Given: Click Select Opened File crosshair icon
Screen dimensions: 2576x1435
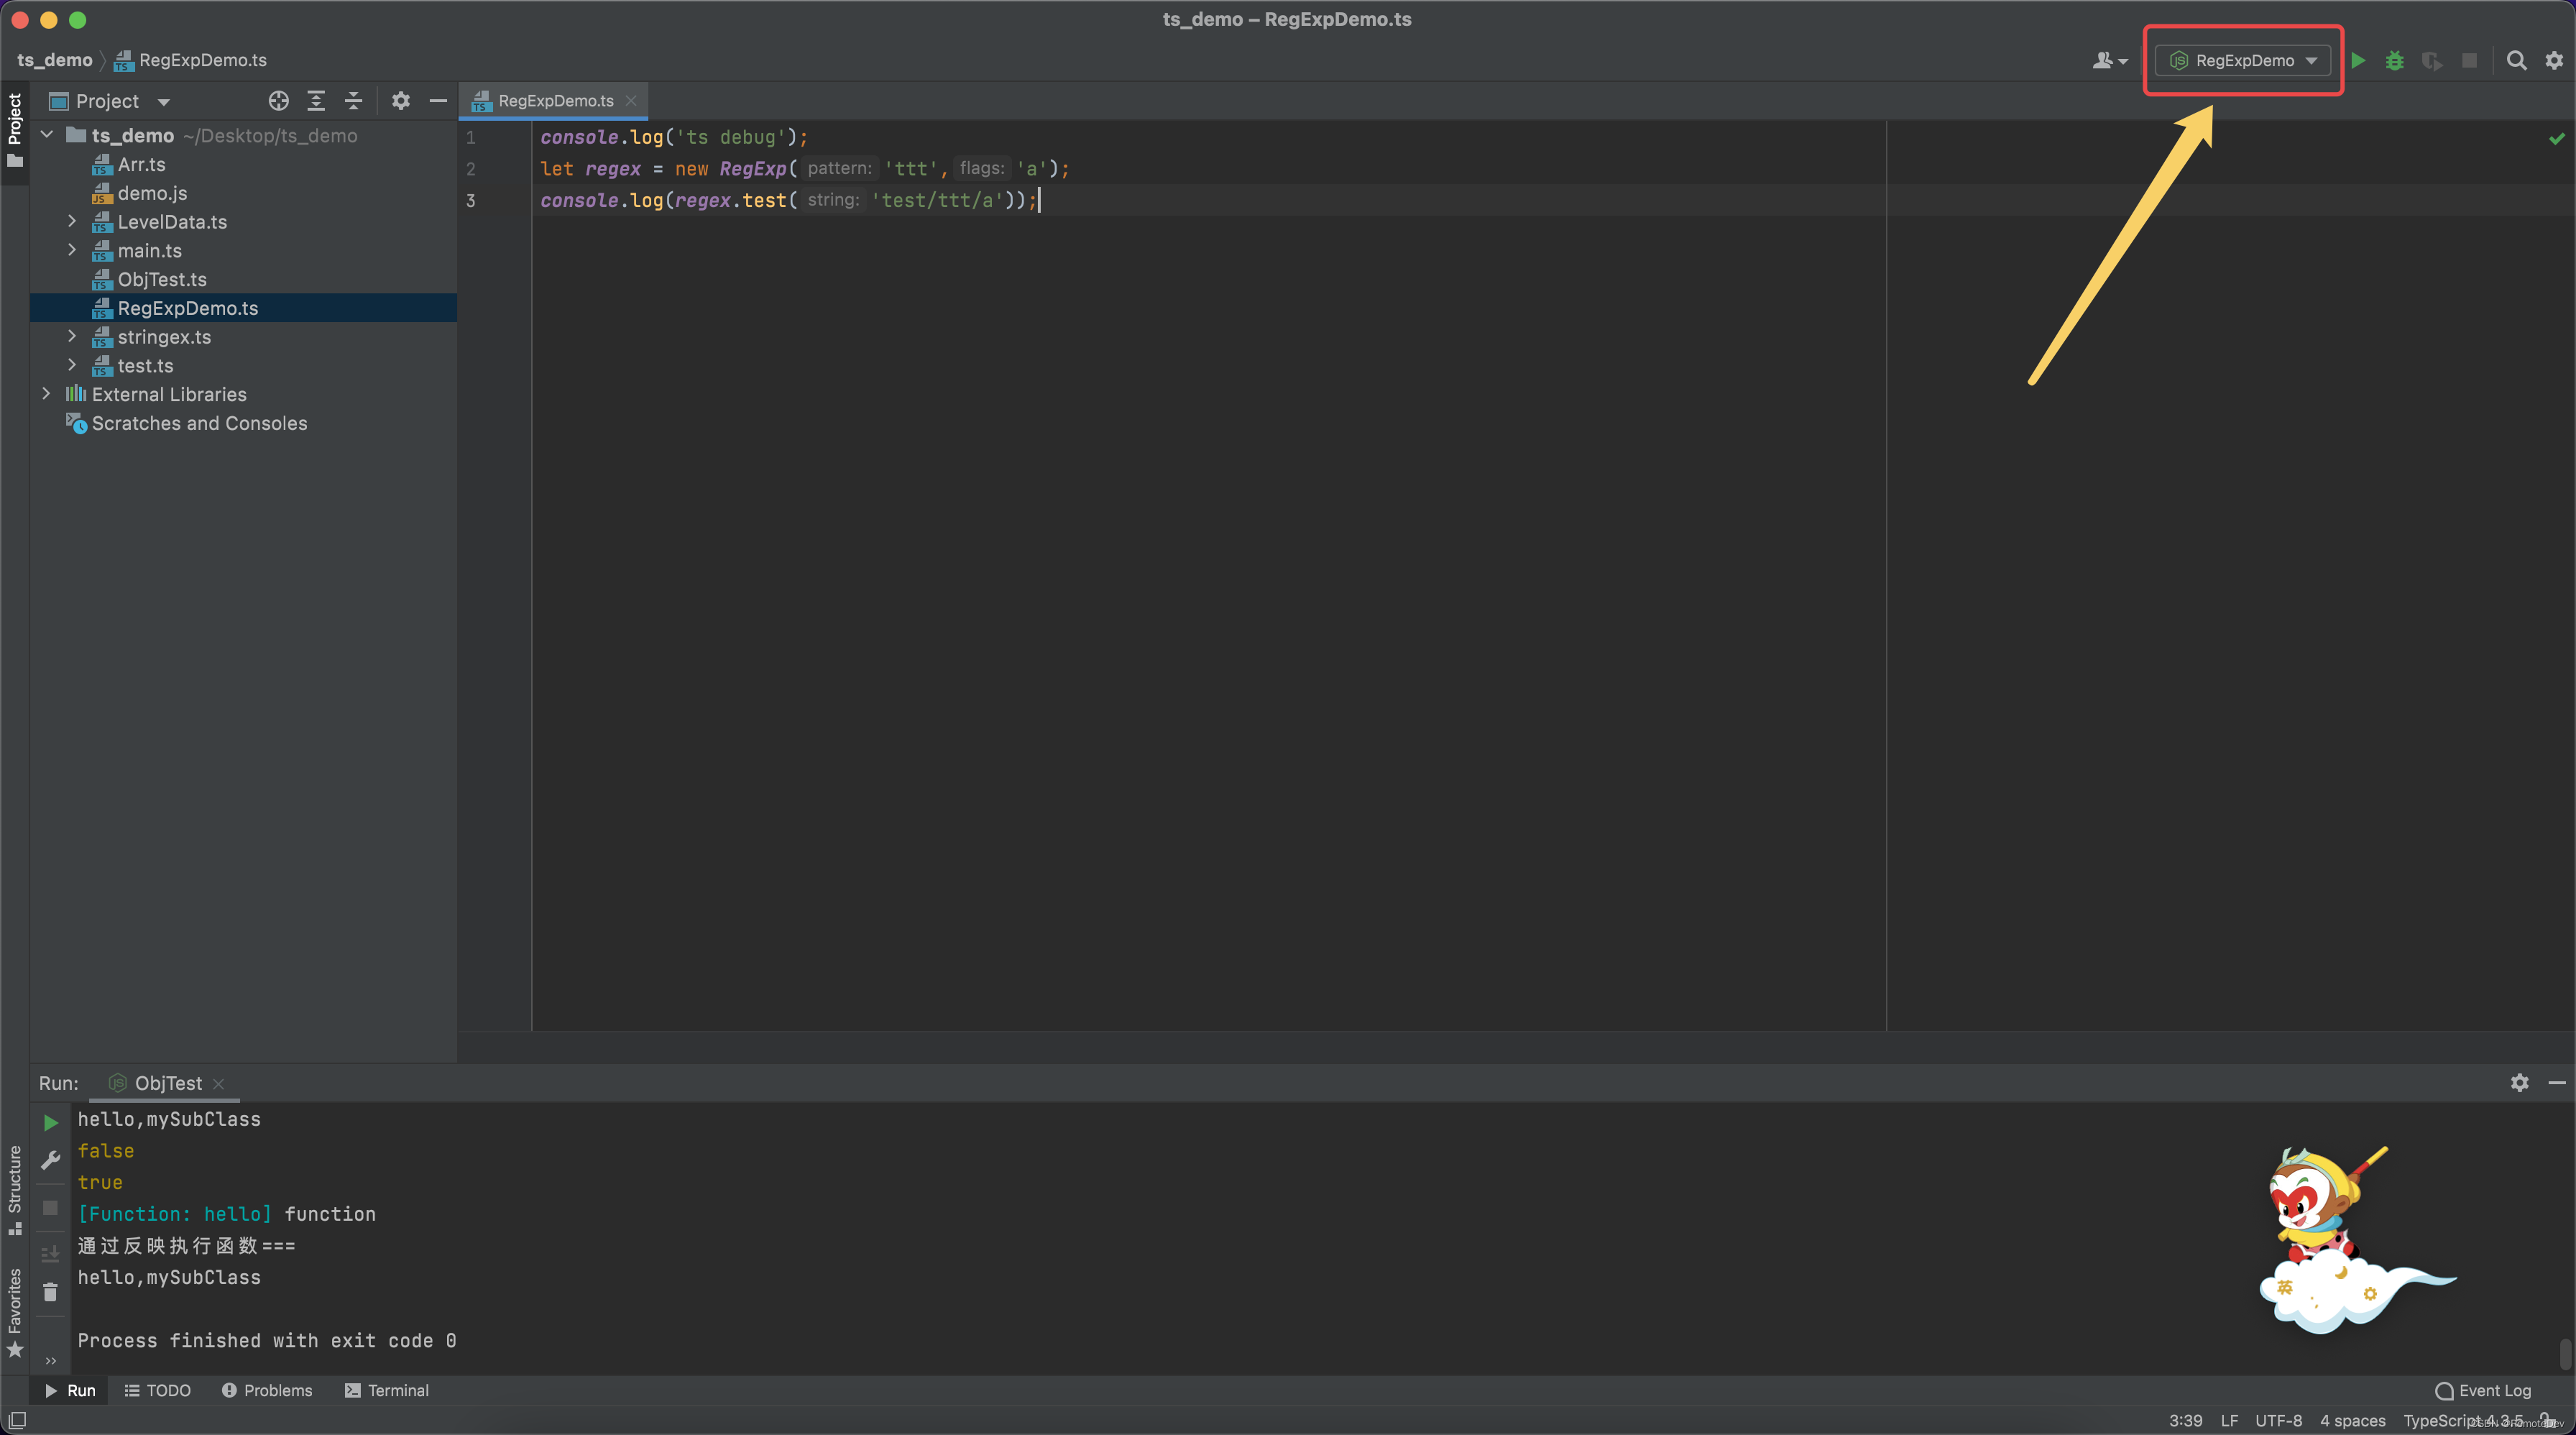Looking at the screenshot, I should [x=279, y=101].
